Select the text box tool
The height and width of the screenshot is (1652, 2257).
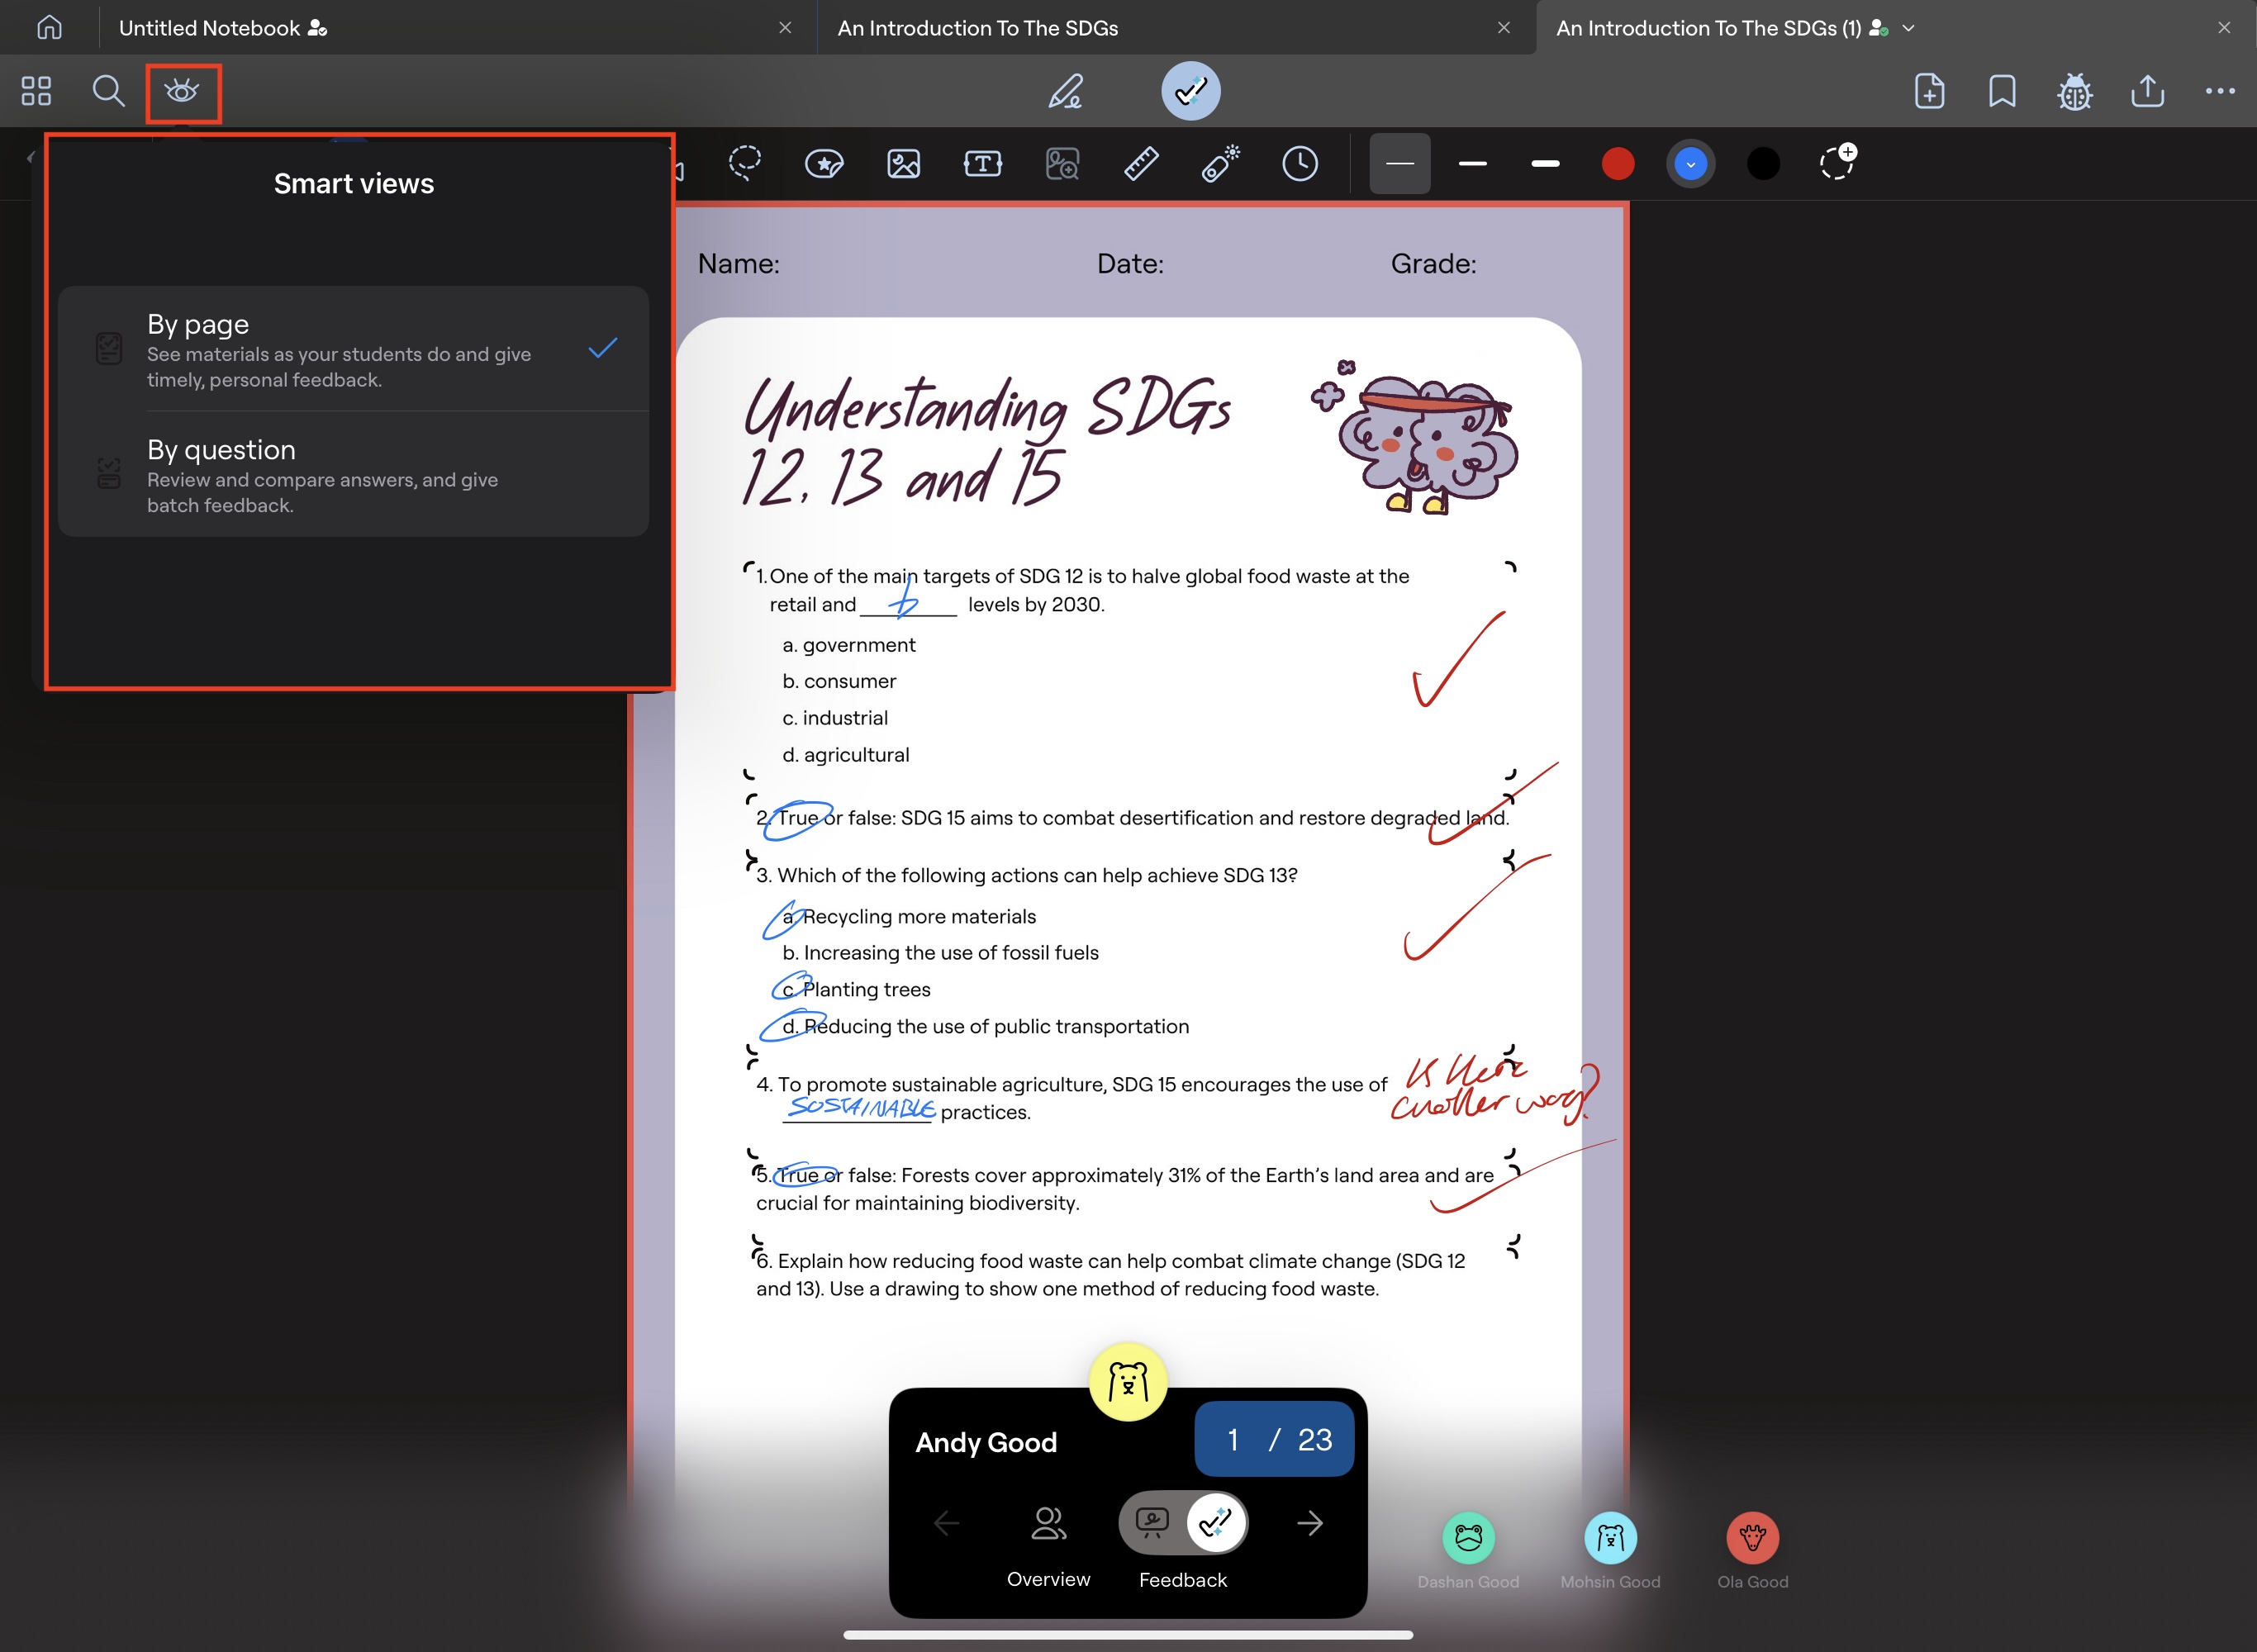coord(982,163)
